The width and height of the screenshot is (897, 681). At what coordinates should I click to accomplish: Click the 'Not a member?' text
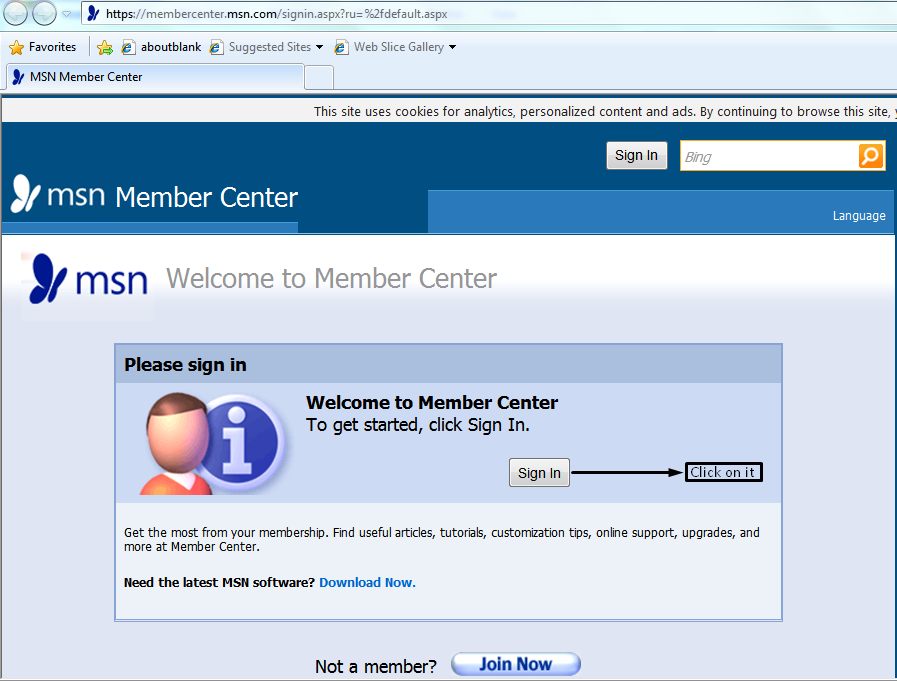point(375,667)
